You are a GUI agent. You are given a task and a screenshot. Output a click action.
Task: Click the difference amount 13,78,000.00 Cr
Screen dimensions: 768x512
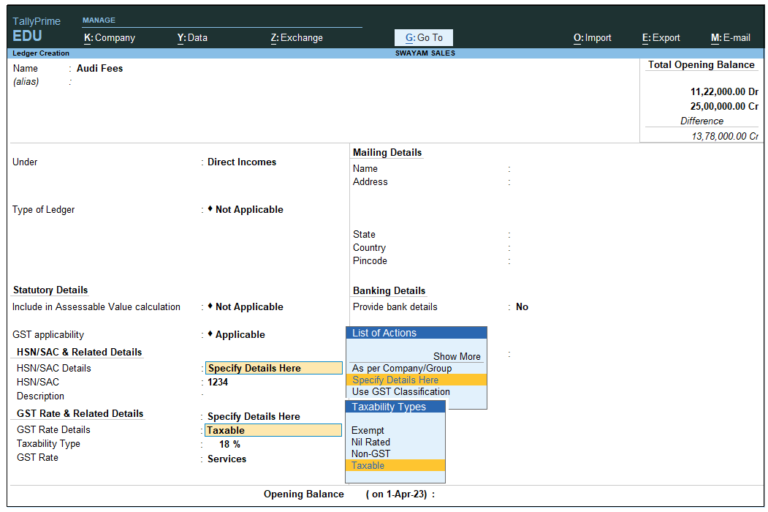coord(725,137)
